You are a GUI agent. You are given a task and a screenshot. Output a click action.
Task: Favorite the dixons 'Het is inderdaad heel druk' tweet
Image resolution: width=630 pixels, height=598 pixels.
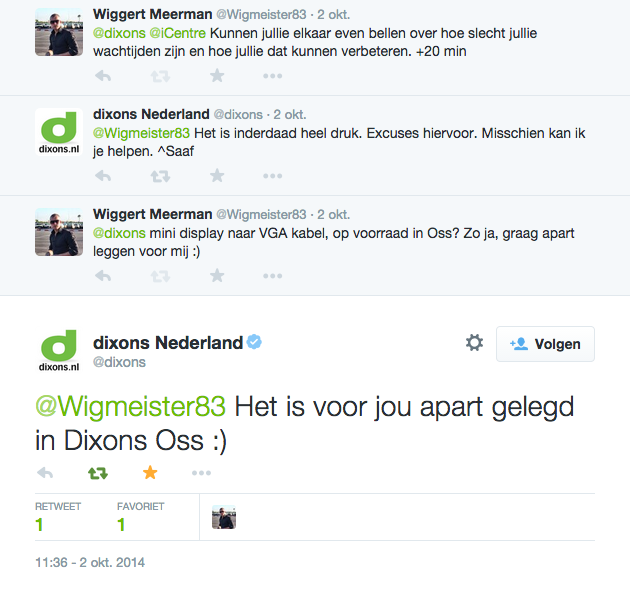pos(217,176)
